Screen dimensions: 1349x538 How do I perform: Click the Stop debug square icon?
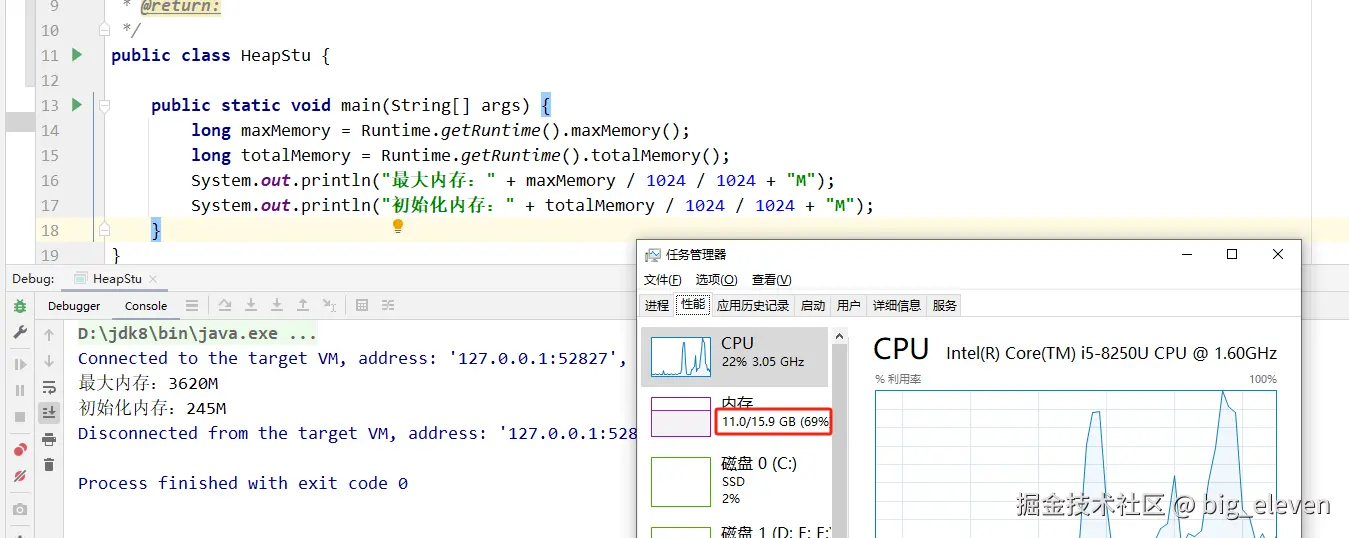20,417
